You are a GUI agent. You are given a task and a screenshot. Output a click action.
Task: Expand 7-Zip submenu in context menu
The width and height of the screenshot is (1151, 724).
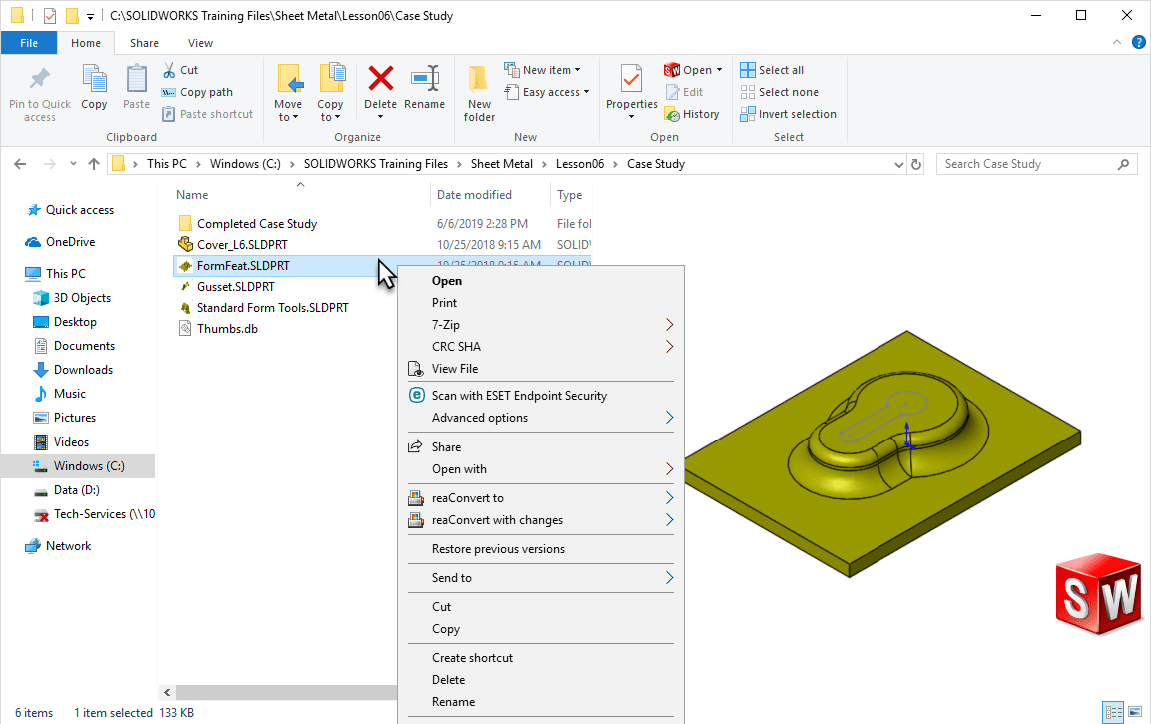coord(540,325)
